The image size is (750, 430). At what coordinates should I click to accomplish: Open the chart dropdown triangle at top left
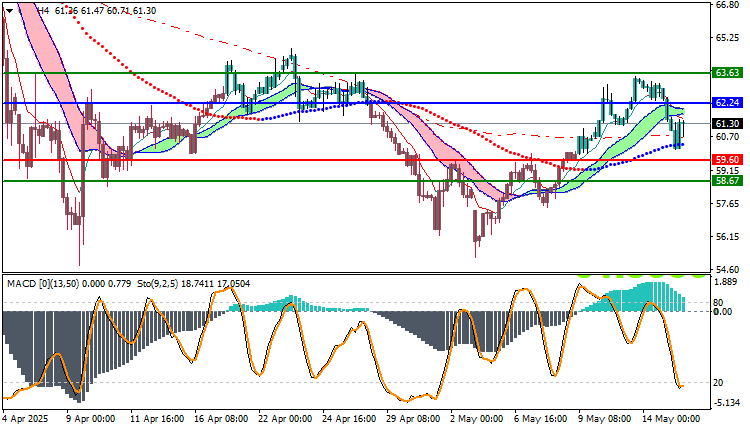(x=9, y=11)
